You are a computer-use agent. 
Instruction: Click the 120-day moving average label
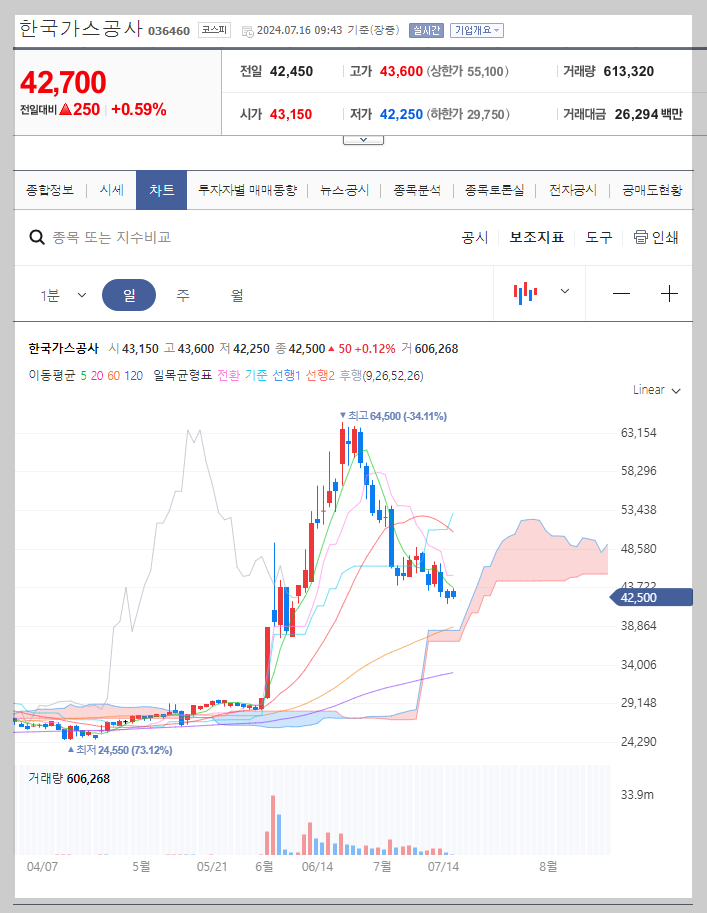pyautogui.click(x=133, y=376)
